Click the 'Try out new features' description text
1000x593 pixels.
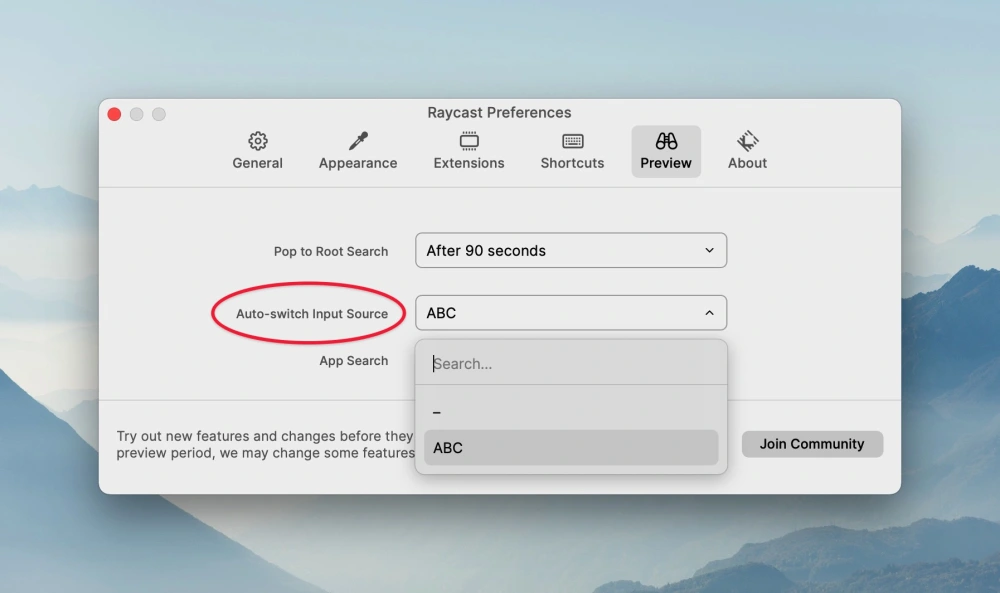pyautogui.click(x=265, y=444)
